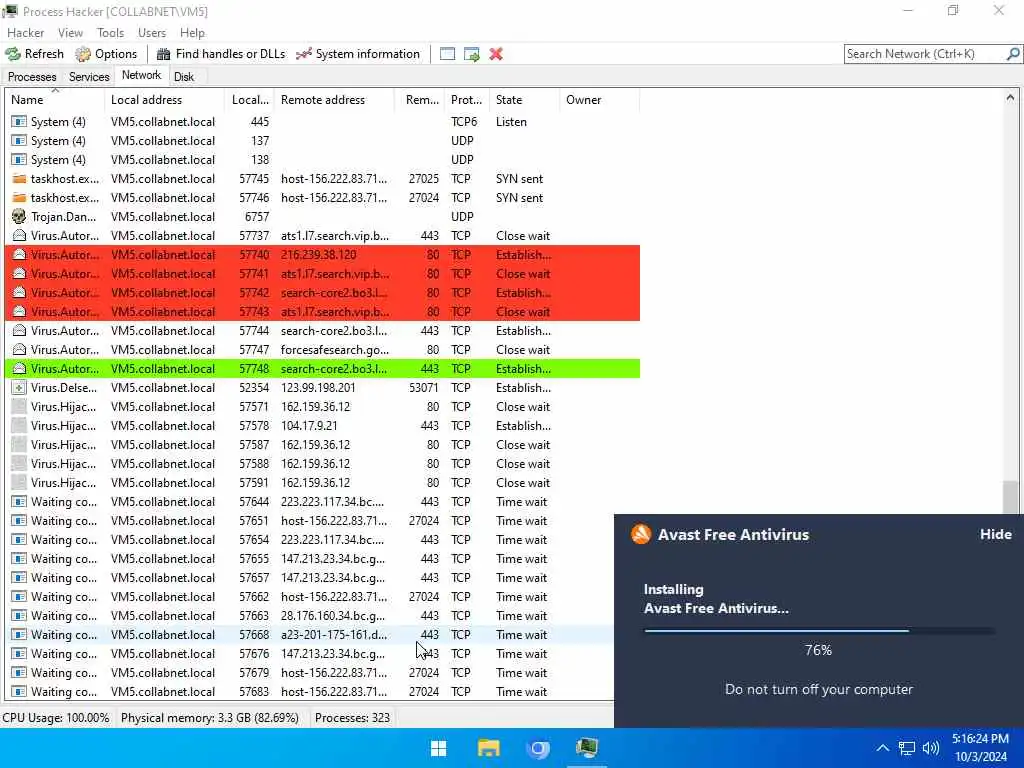The width and height of the screenshot is (1024, 768).
Task: Select remote address forcesafesearch.go...
Action: click(334, 350)
